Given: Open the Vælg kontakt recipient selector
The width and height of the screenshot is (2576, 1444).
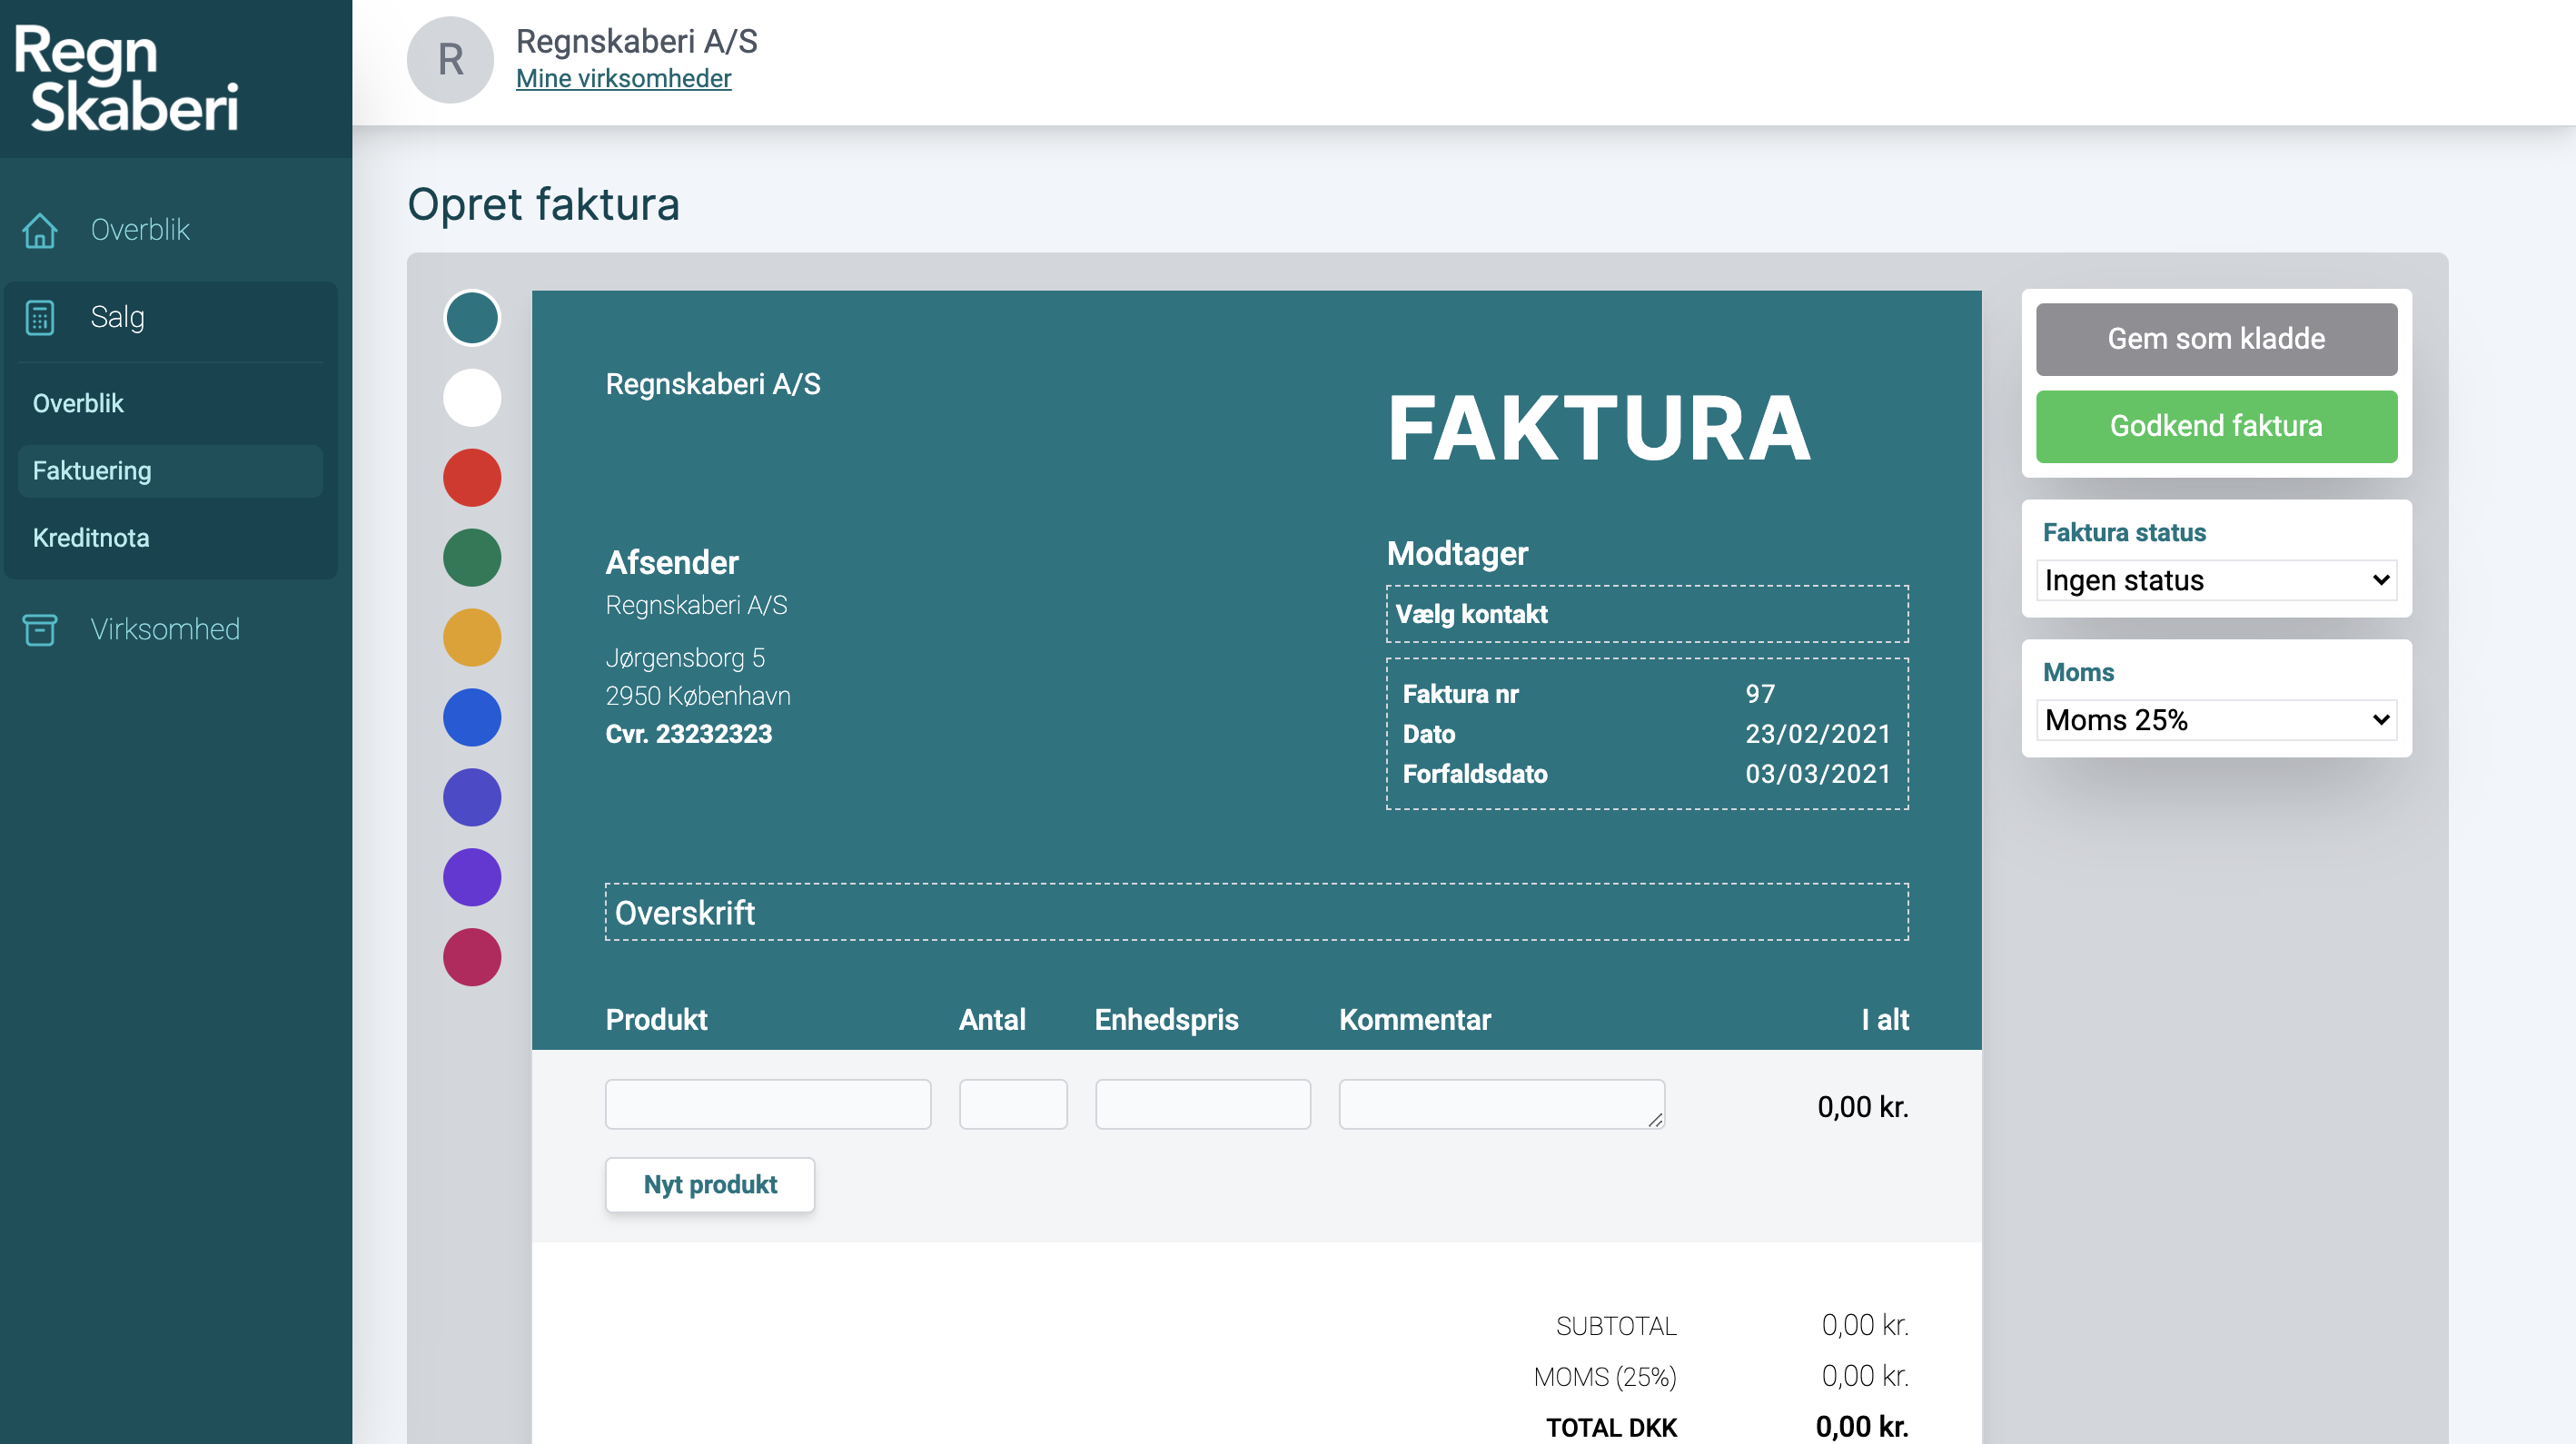Looking at the screenshot, I should point(1647,614).
